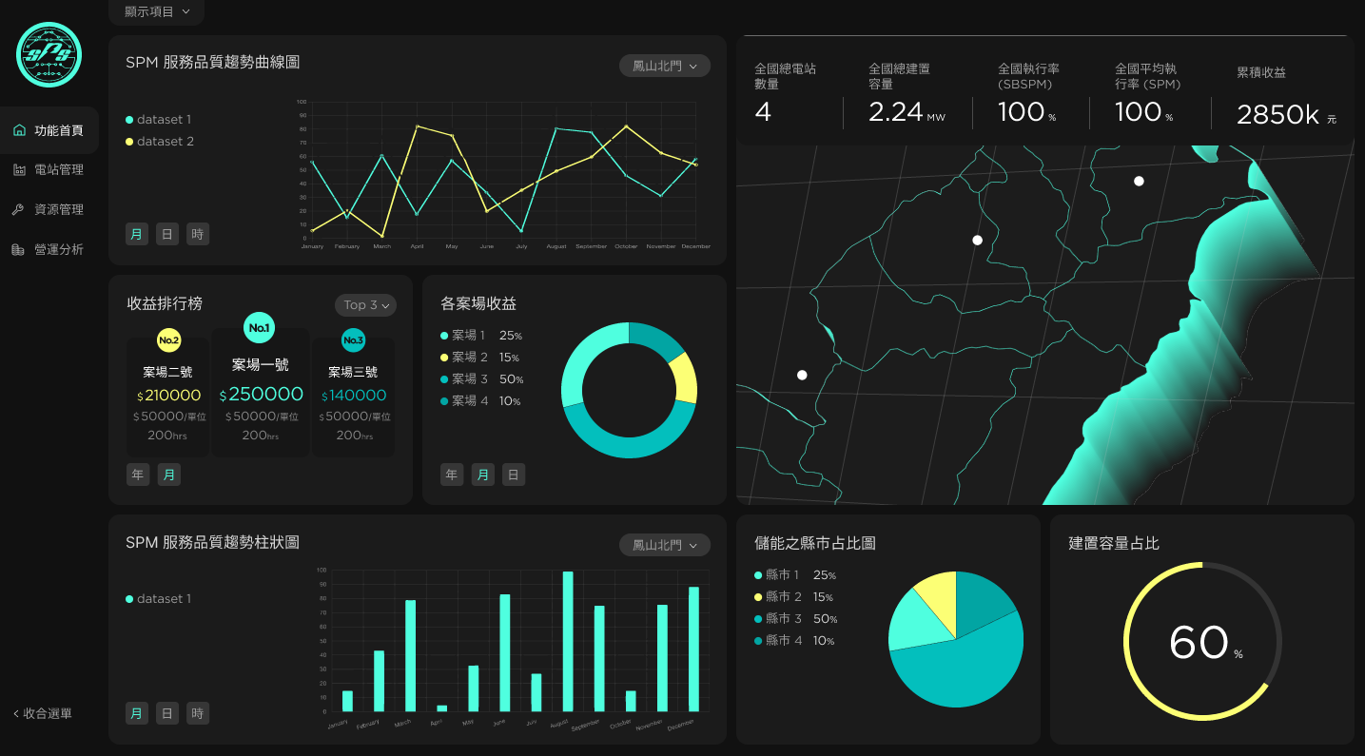Click the station icon beside 電站管理
The height and width of the screenshot is (756, 1365).
(19, 170)
